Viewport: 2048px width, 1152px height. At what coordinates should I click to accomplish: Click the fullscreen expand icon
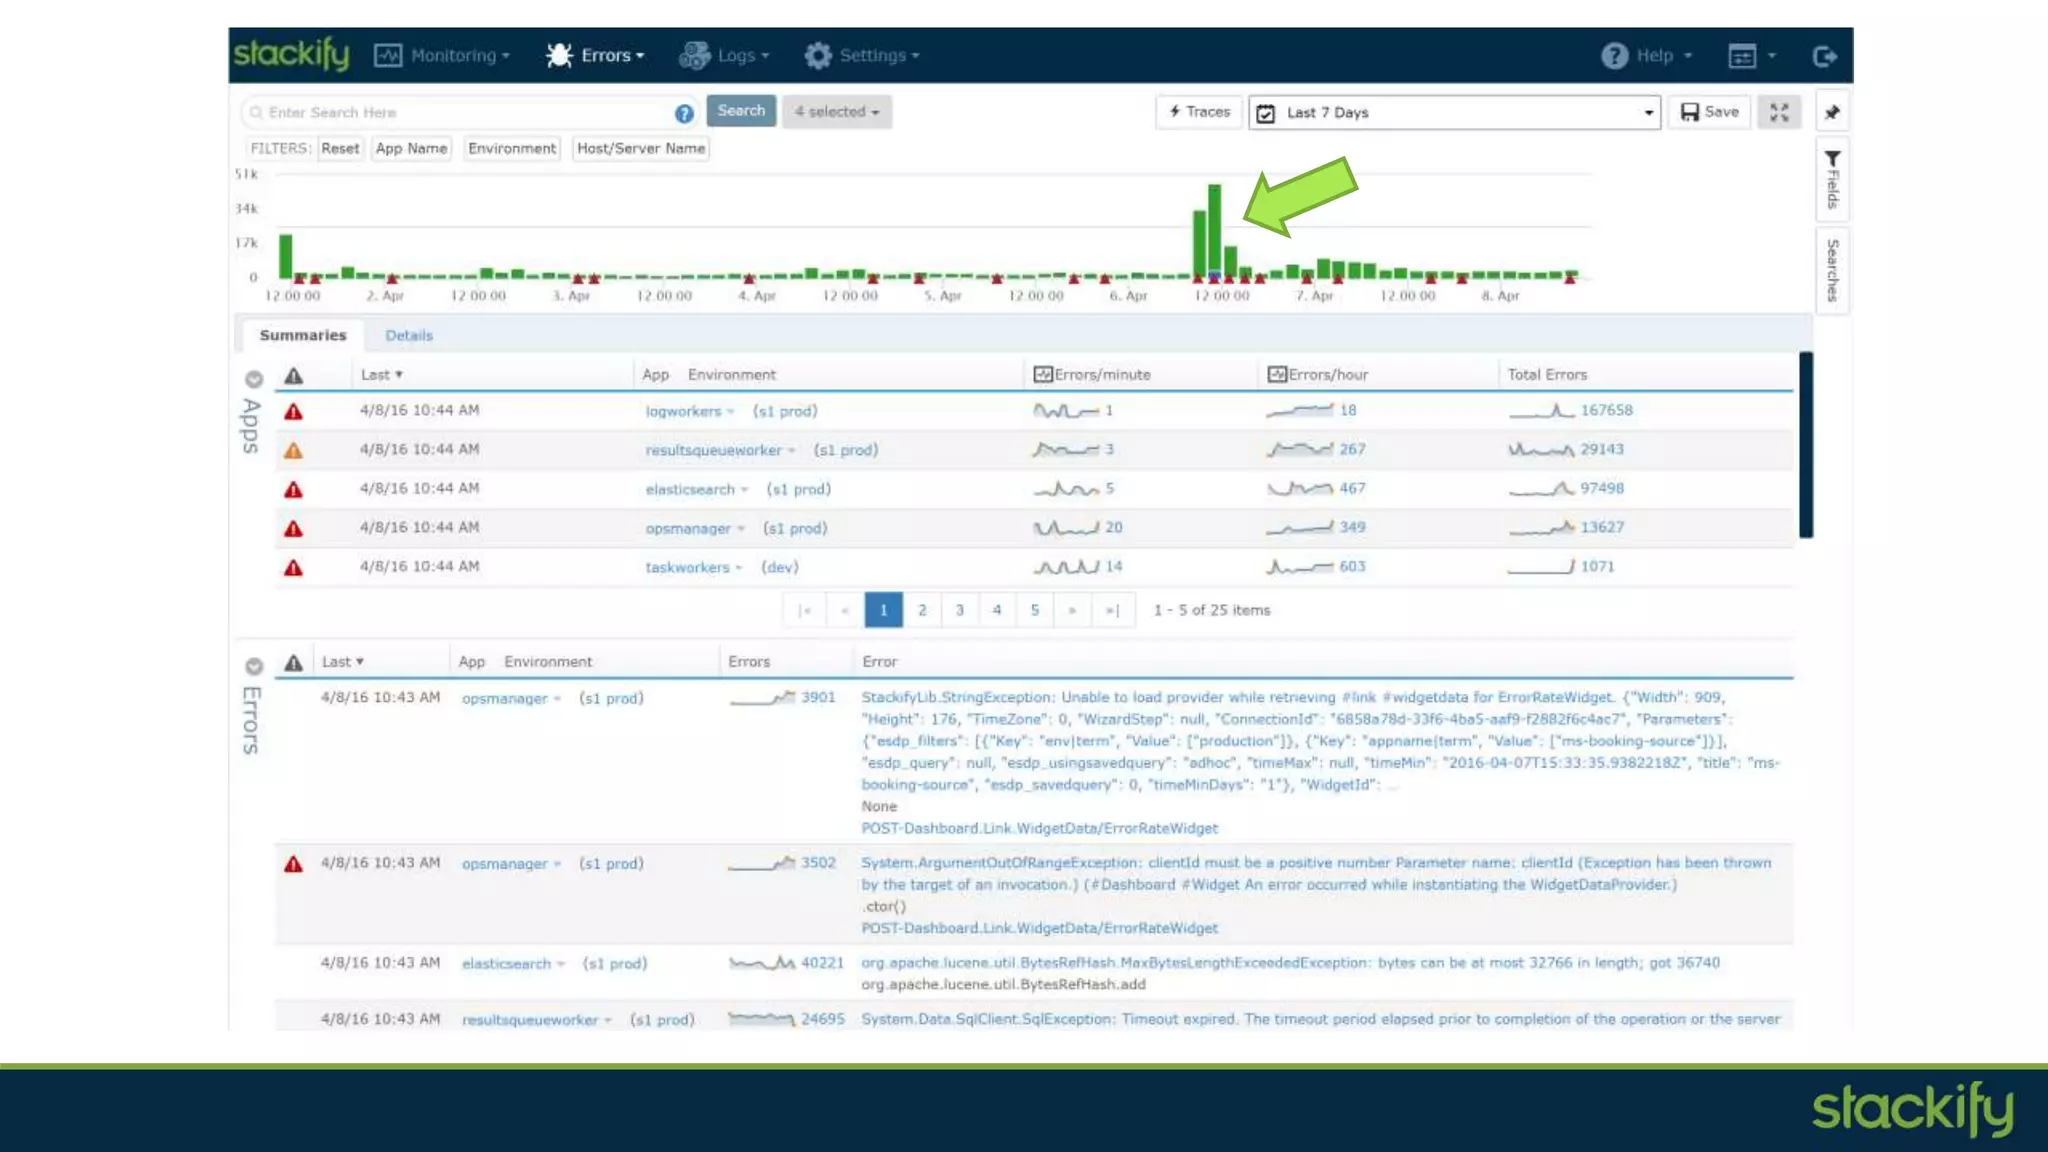[1779, 112]
